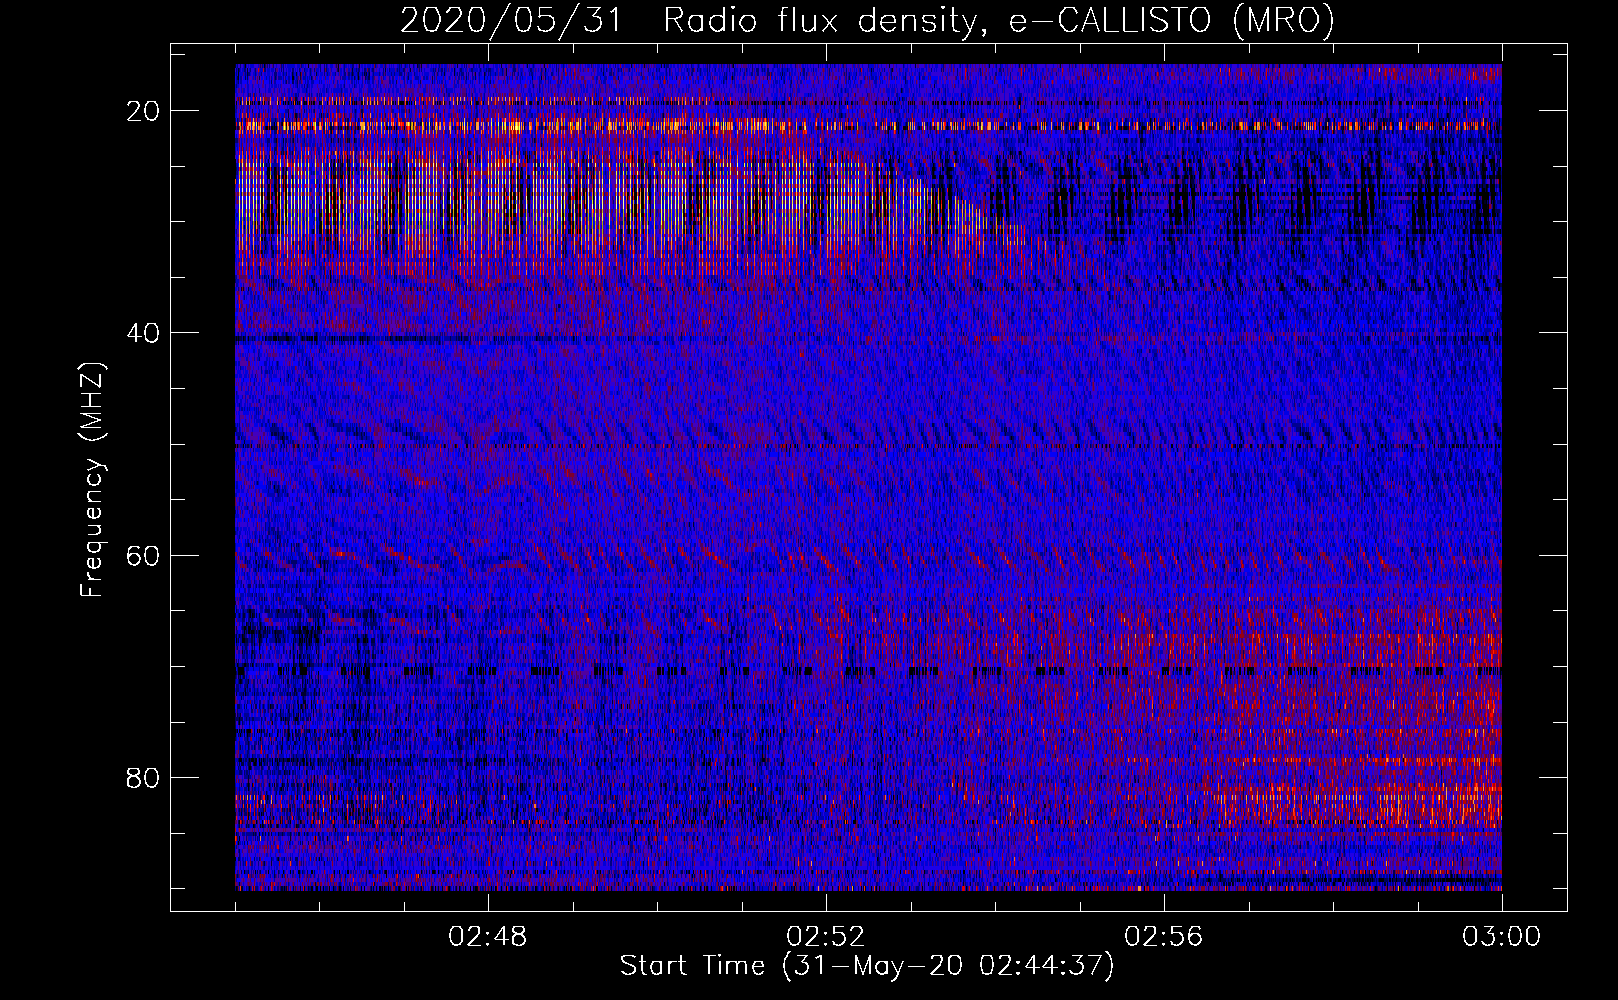Click the 60 frequency tick label

point(144,555)
